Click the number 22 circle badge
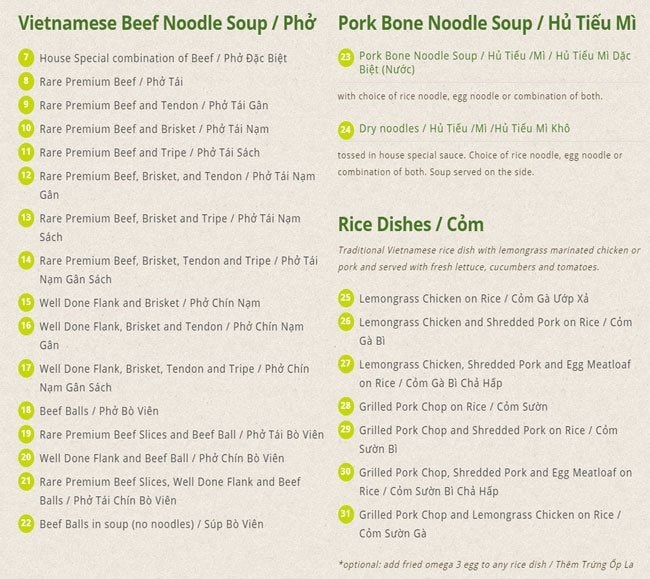Screen dimensions: 650x579 coord(26,523)
